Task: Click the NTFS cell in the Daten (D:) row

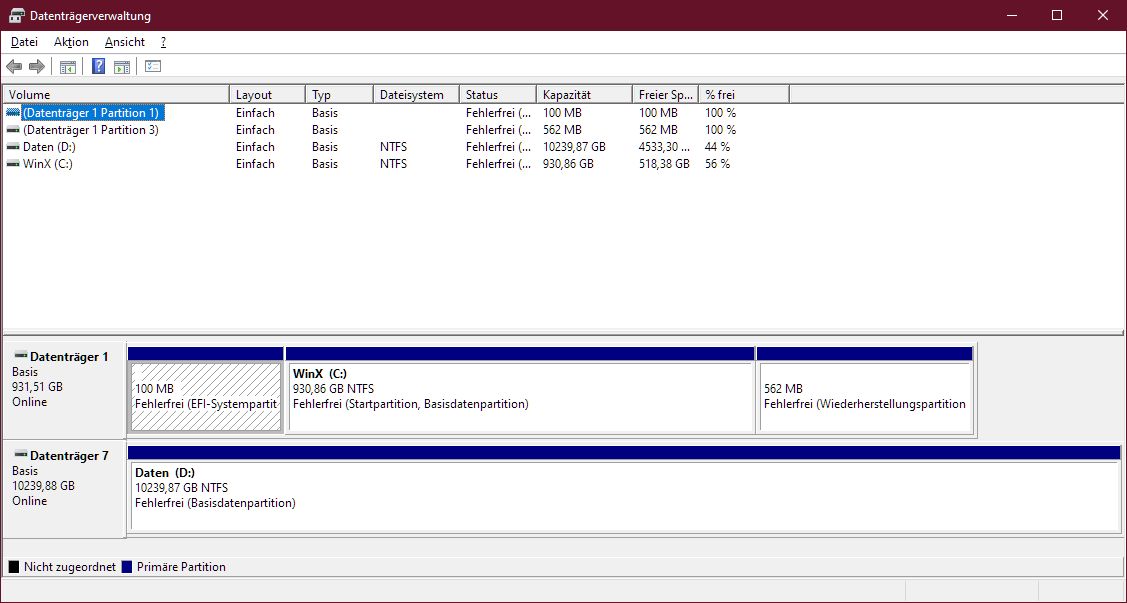Action: tap(393, 147)
